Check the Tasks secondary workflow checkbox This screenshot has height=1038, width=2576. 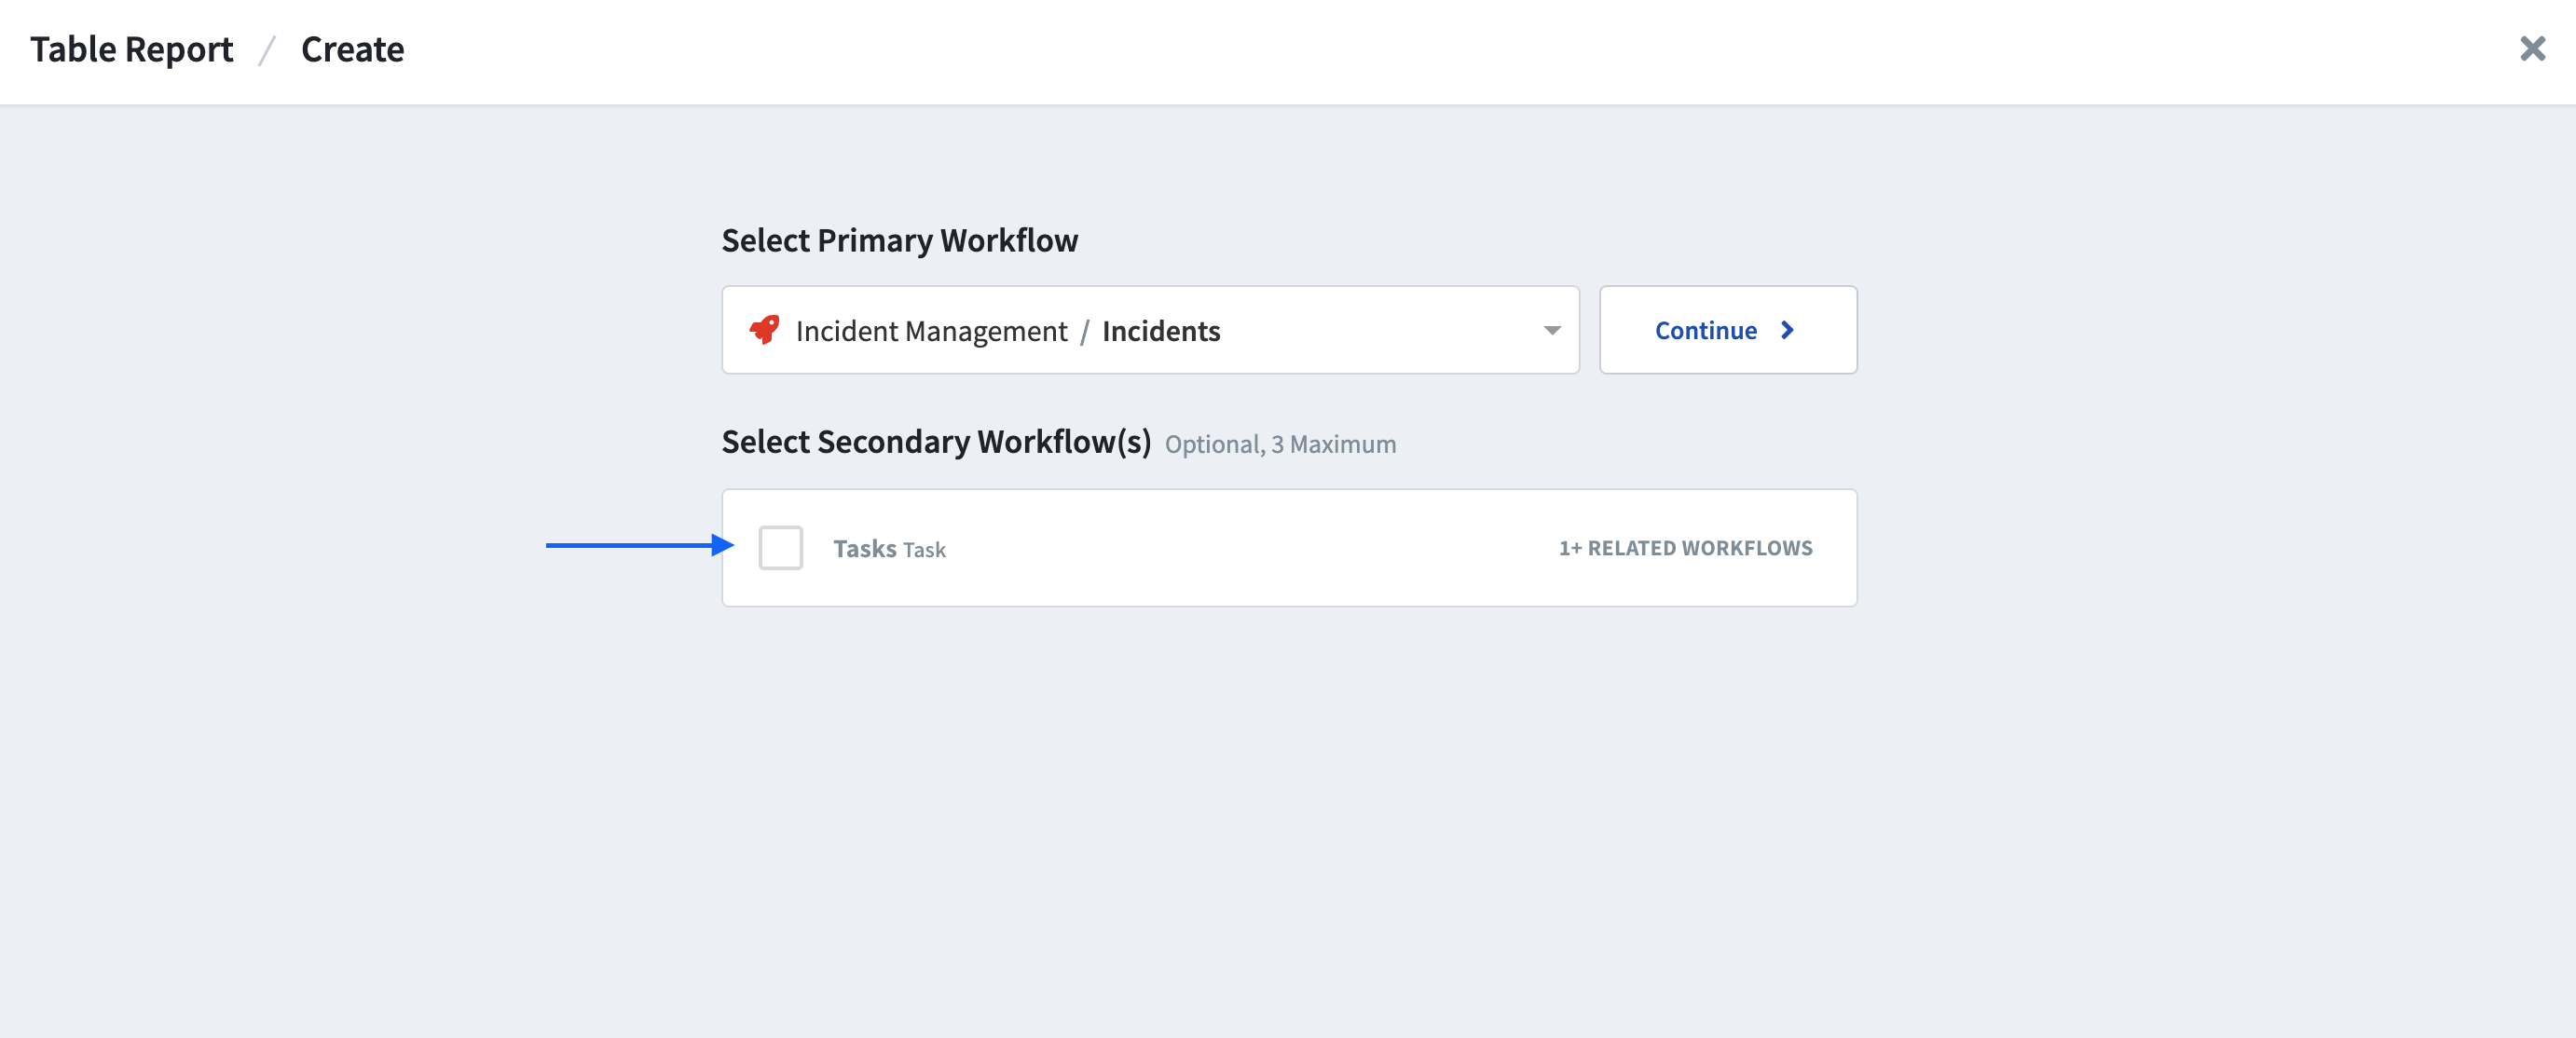pos(780,547)
